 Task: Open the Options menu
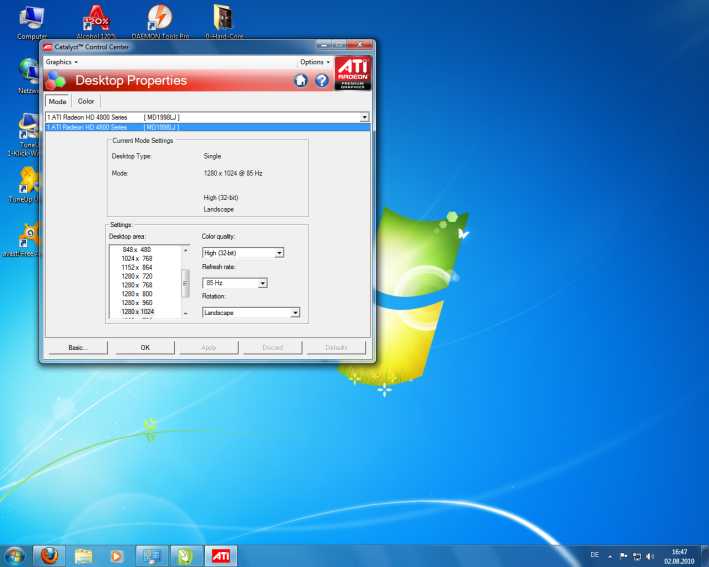click(x=315, y=62)
